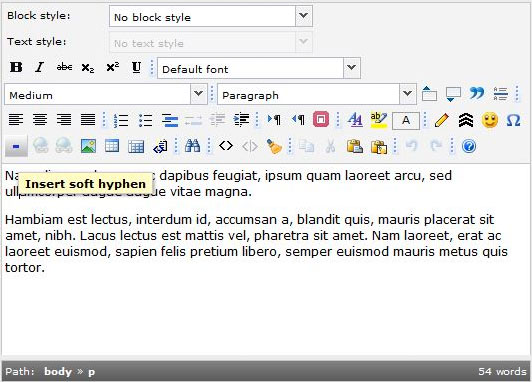Click the black chevrons icon
The height and width of the screenshot is (382, 532).
[466, 120]
